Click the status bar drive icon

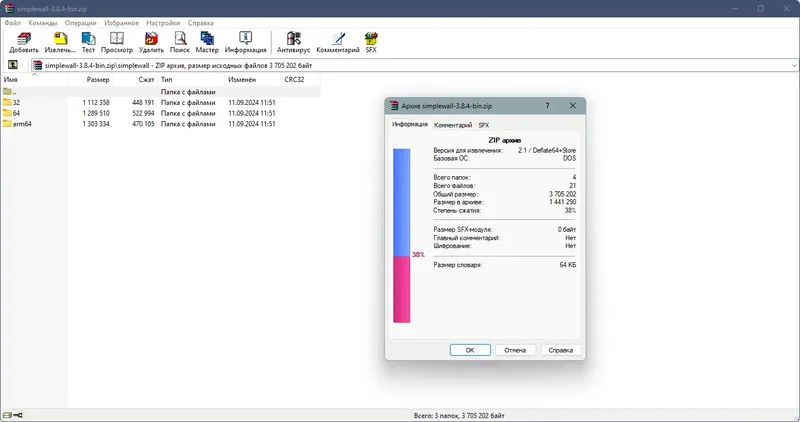coord(7,415)
